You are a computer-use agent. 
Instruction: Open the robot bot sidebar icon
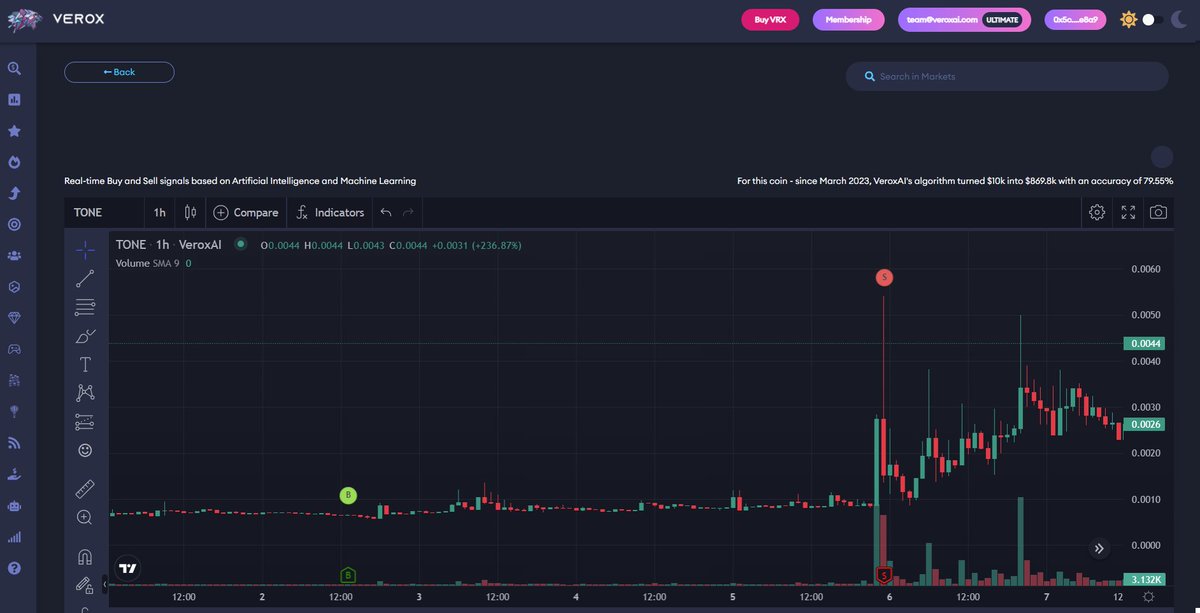point(14,506)
